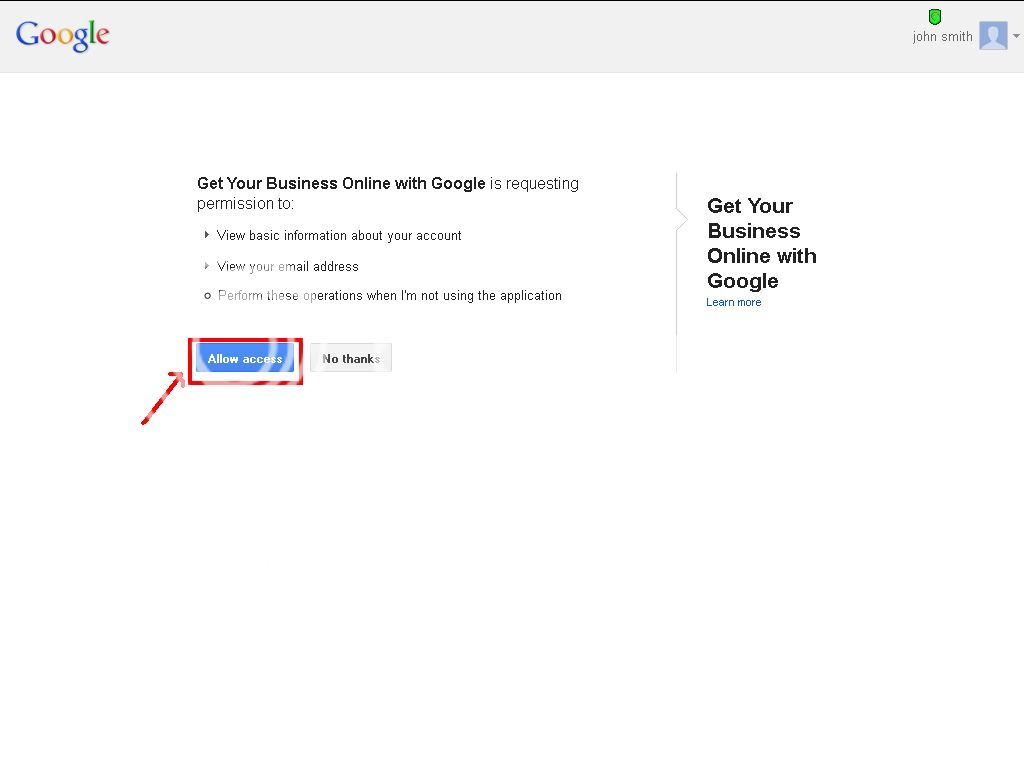Click the bold app name in the permission request
Screen dimensions: 1024x768
click(x=341, y=183)
